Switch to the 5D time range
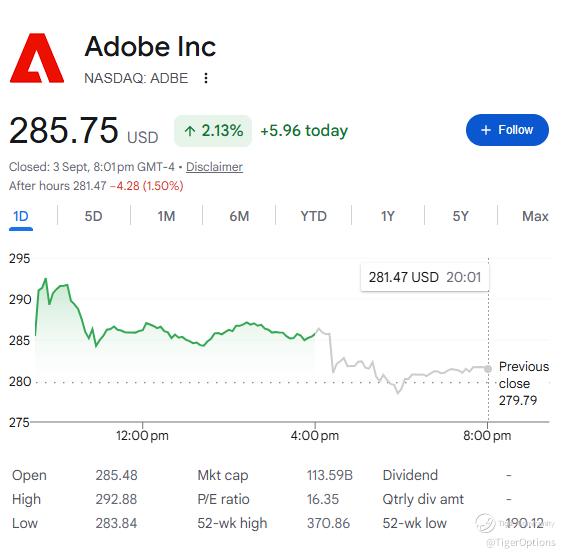 pos(93,217)
